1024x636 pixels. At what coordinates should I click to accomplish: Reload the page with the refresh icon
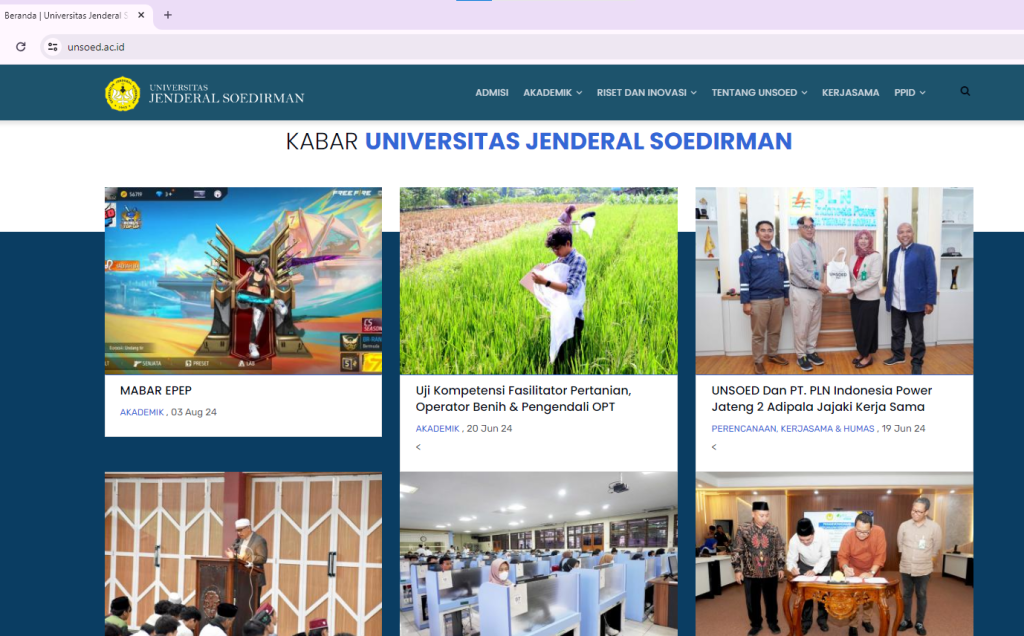pyautogui.click(x=20, y=46)
